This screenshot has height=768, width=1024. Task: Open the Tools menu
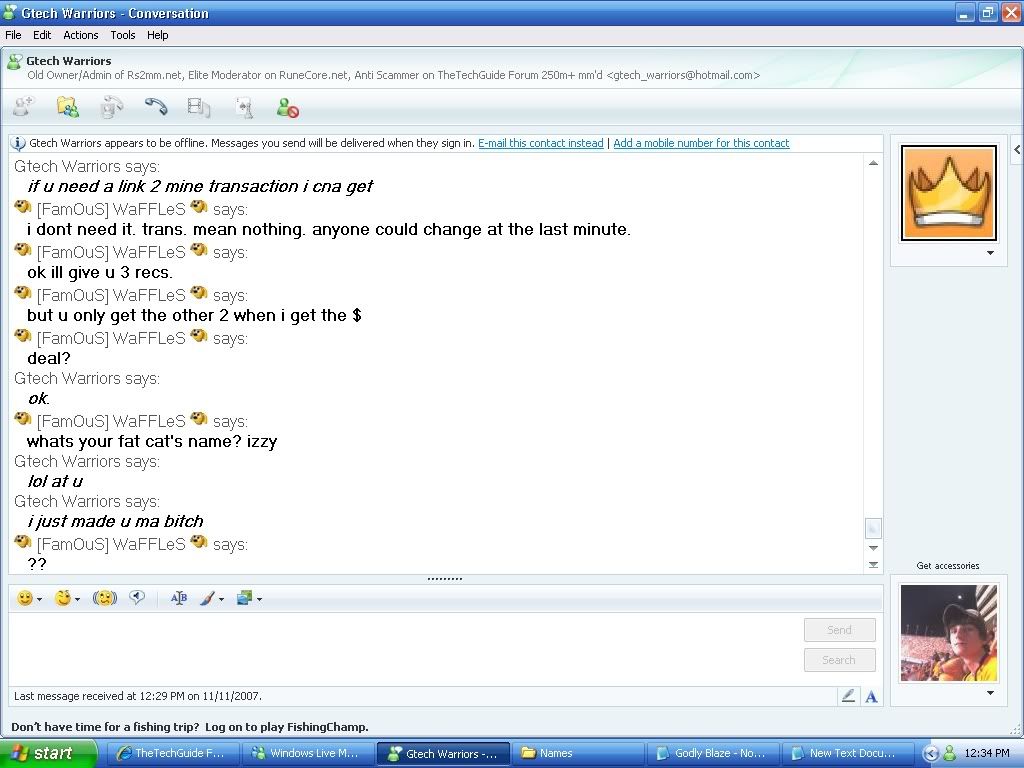tap(123, 35)
